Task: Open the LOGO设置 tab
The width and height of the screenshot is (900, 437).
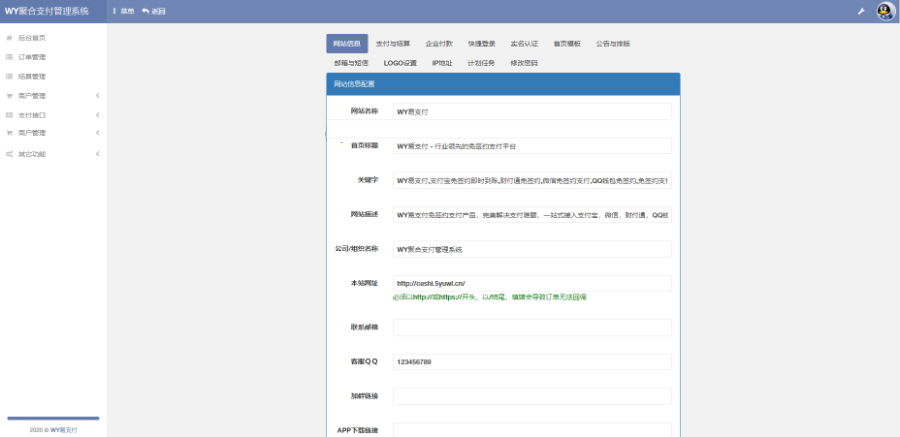Action: 400,63
